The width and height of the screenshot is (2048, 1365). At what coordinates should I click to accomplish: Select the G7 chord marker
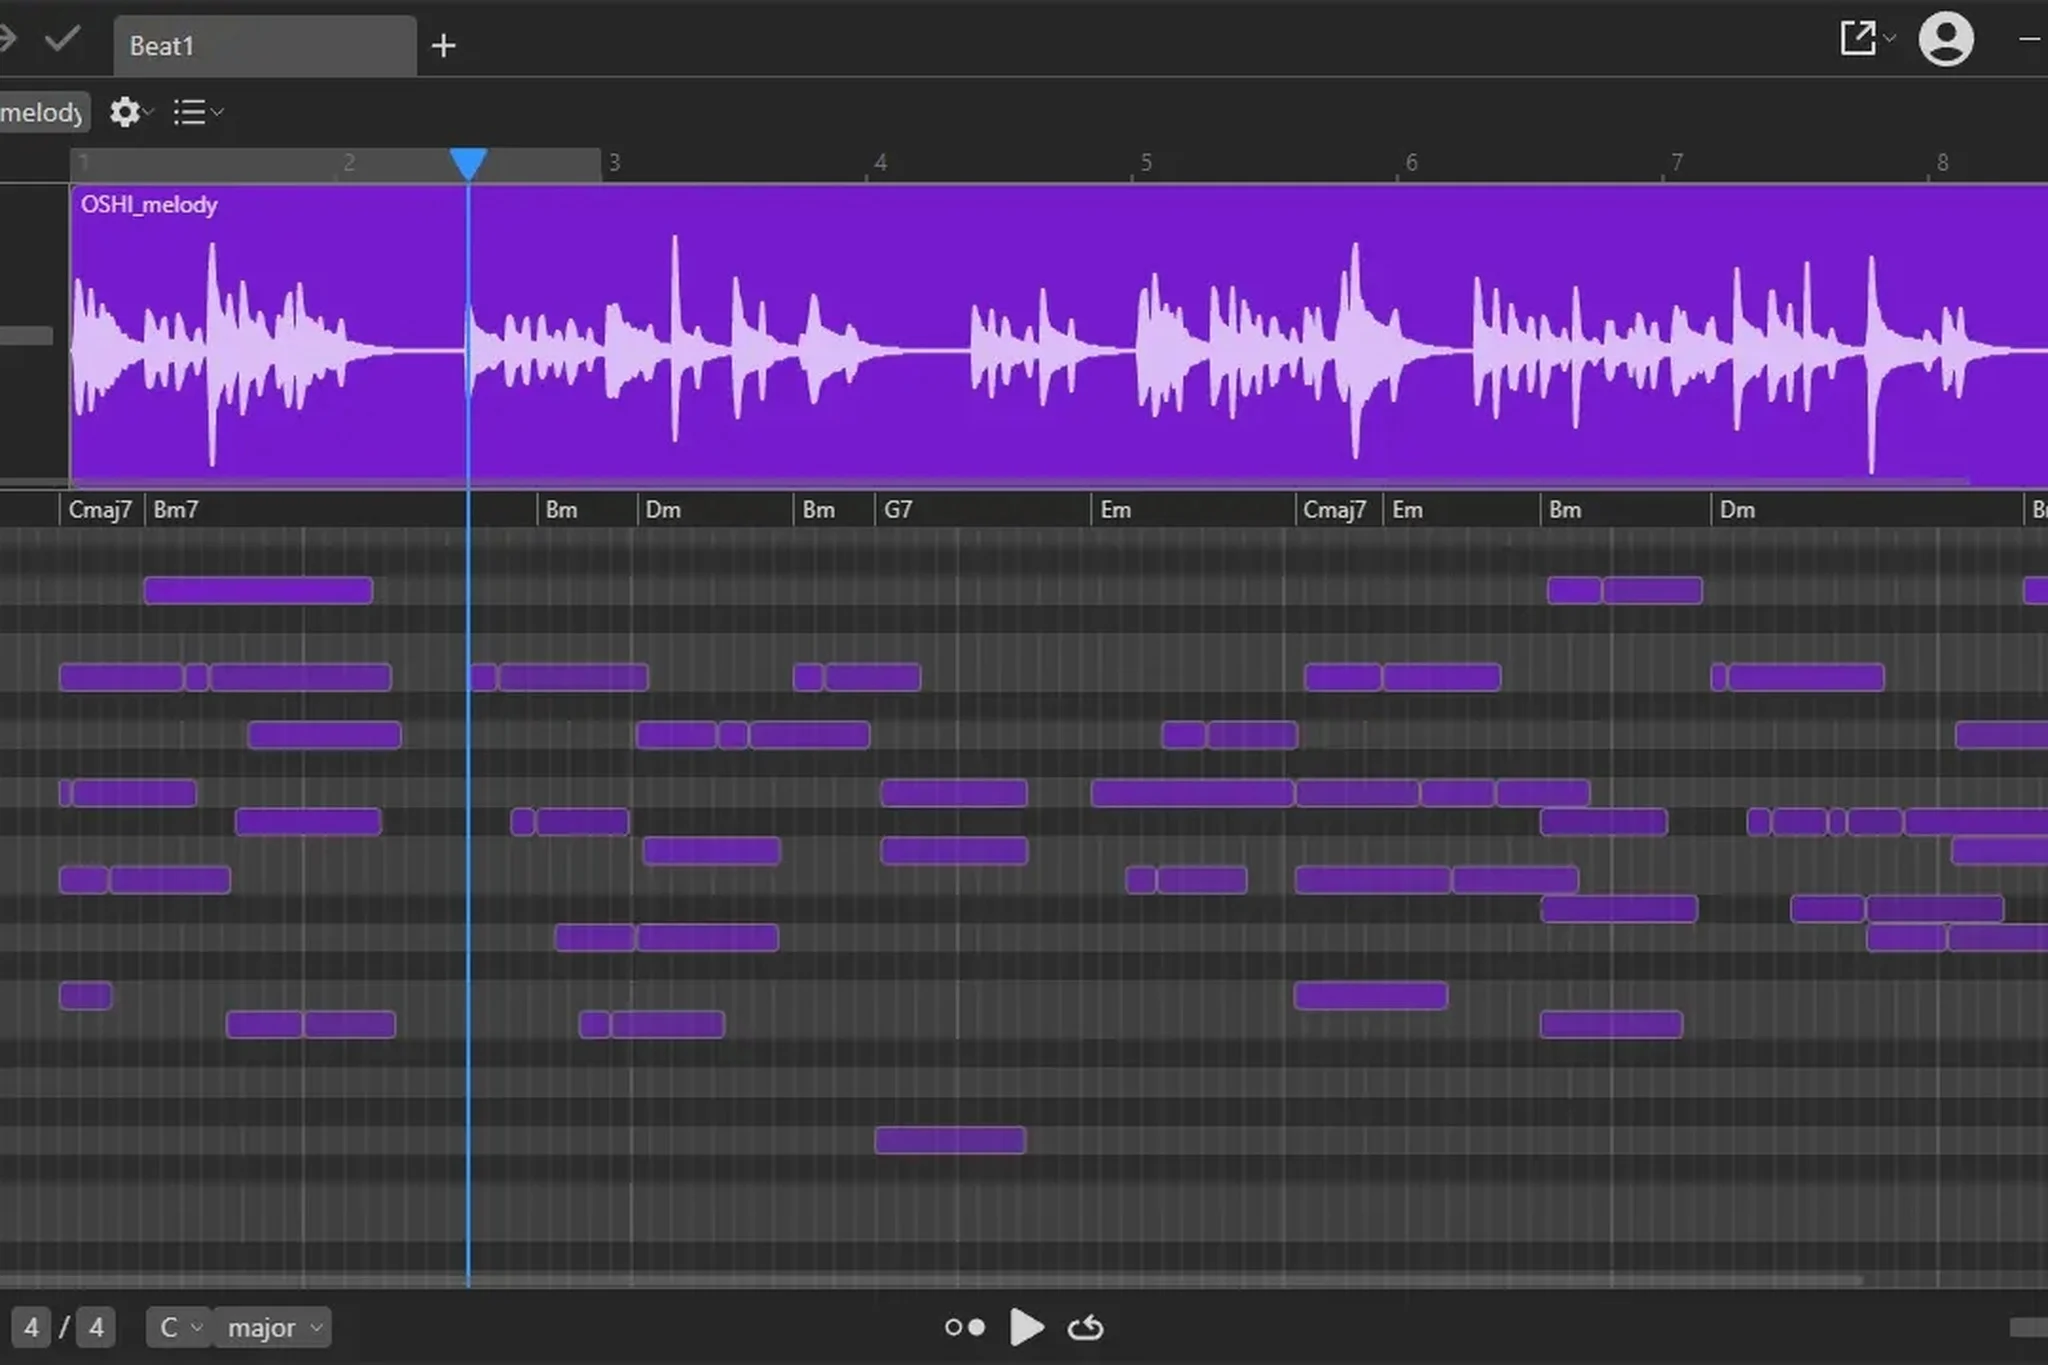click(x=898, y=510)
